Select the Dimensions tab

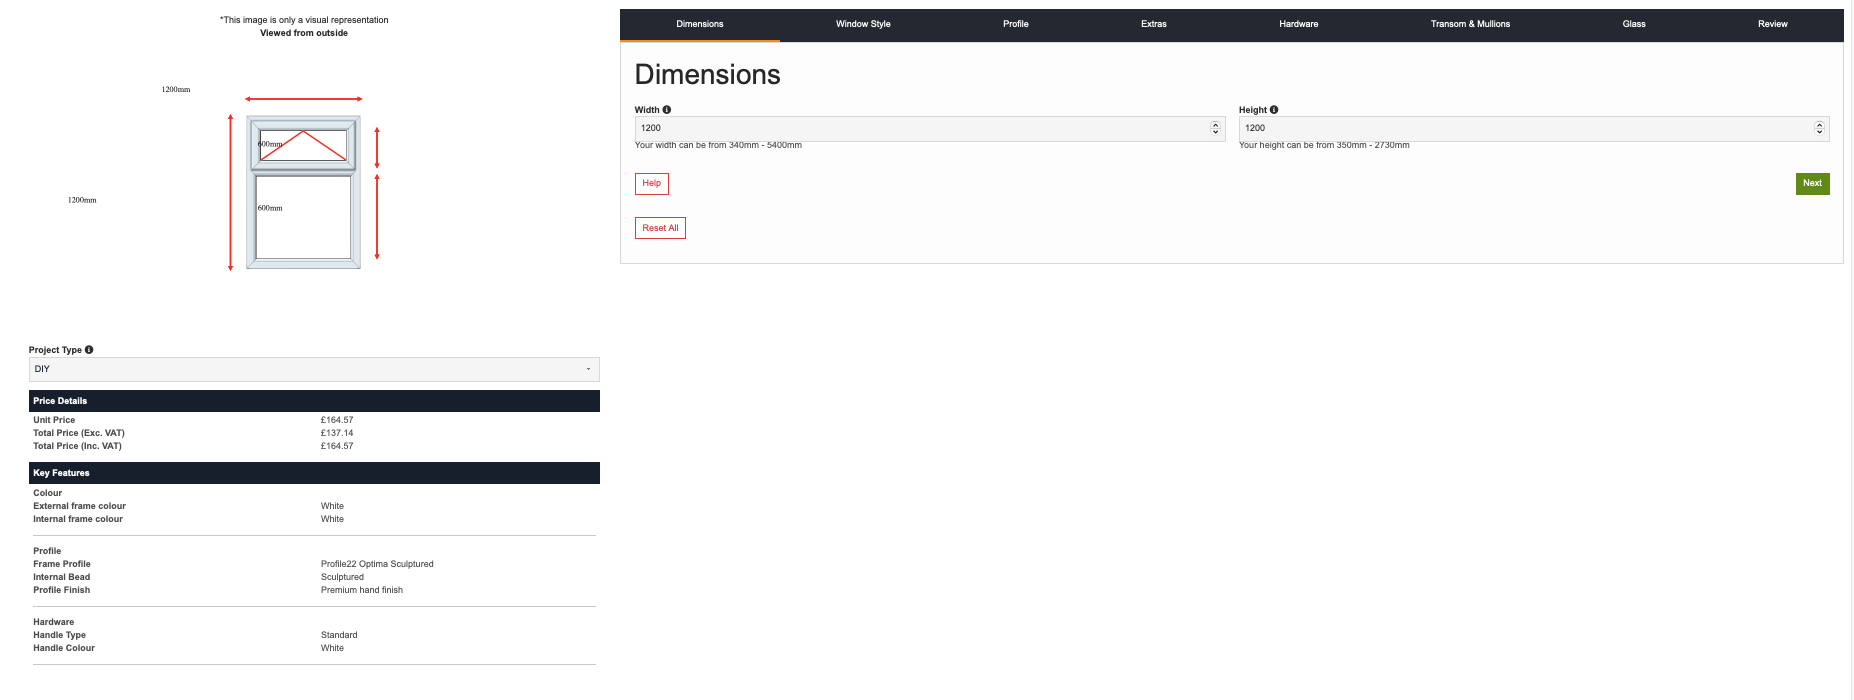point(699,24)
